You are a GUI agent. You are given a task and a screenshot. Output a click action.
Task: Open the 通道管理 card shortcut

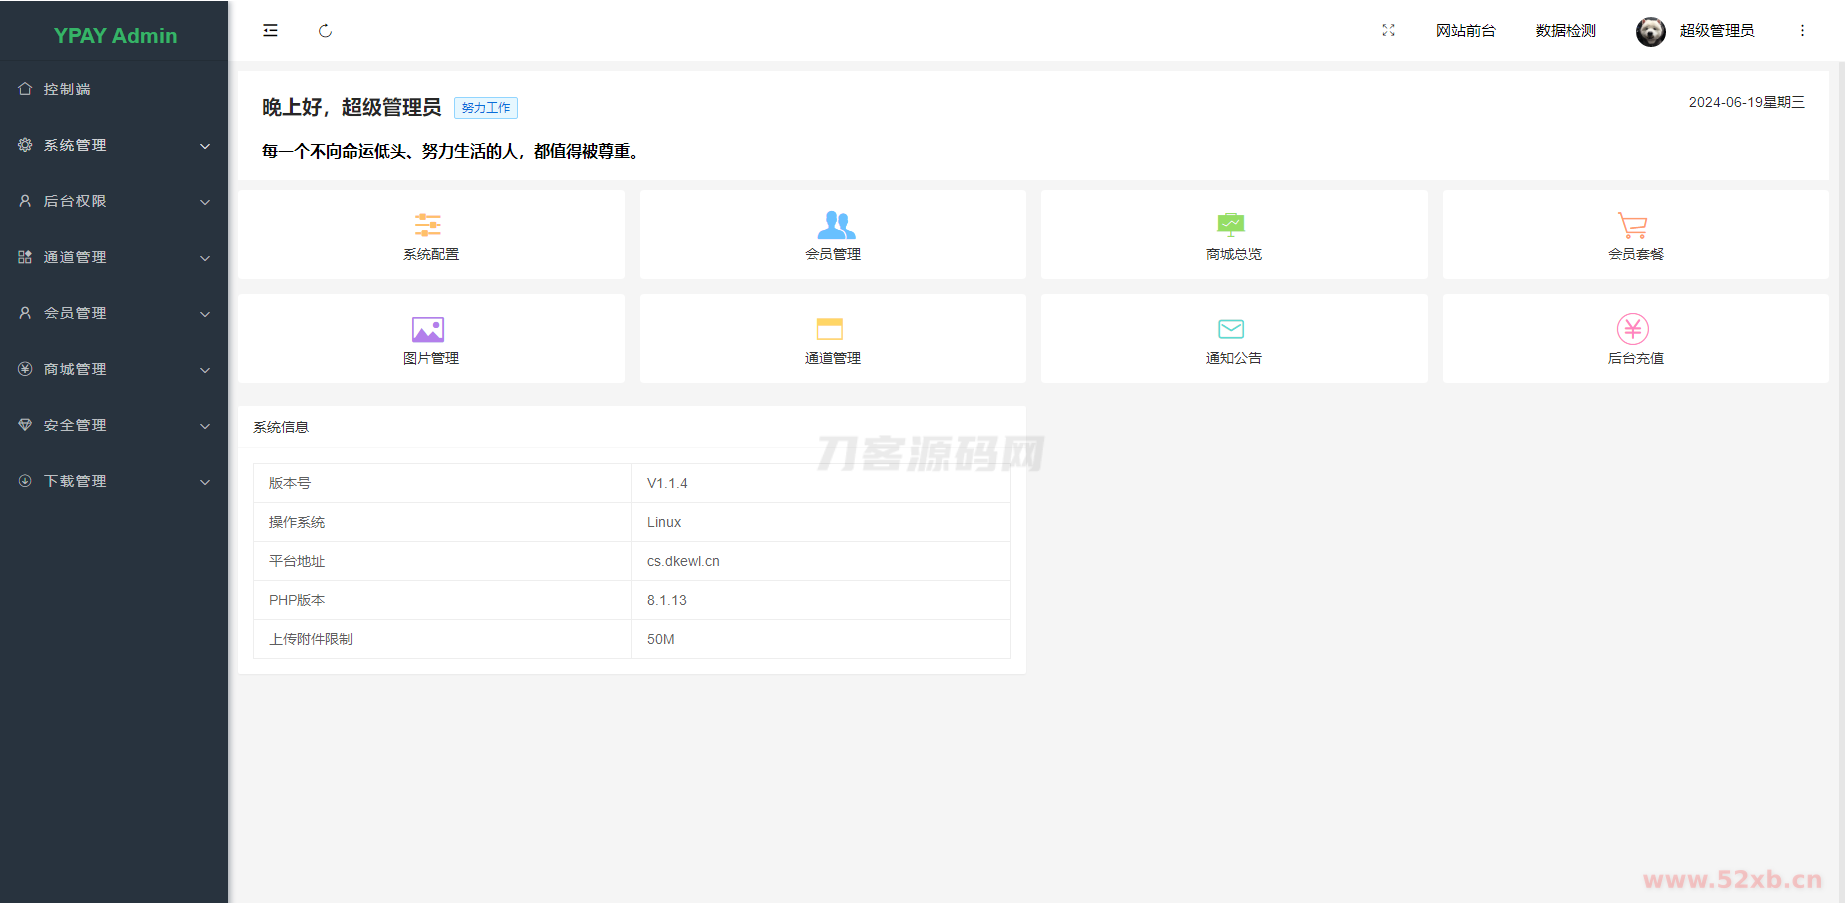[x=831, y=338]
